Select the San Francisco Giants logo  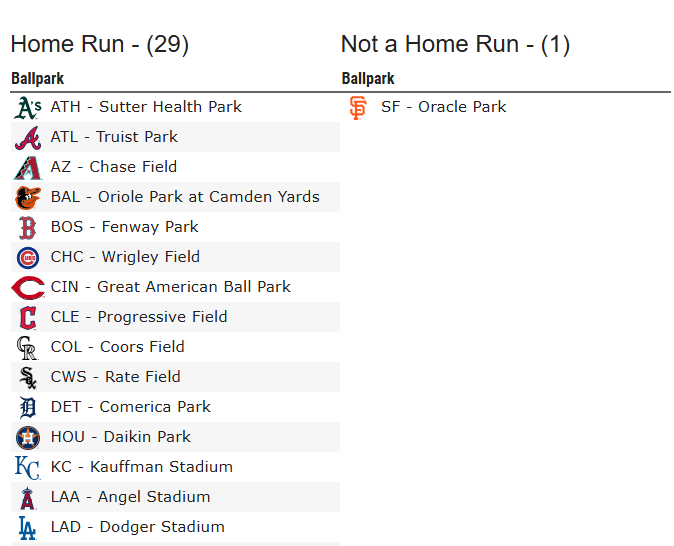tap(358, 107)
